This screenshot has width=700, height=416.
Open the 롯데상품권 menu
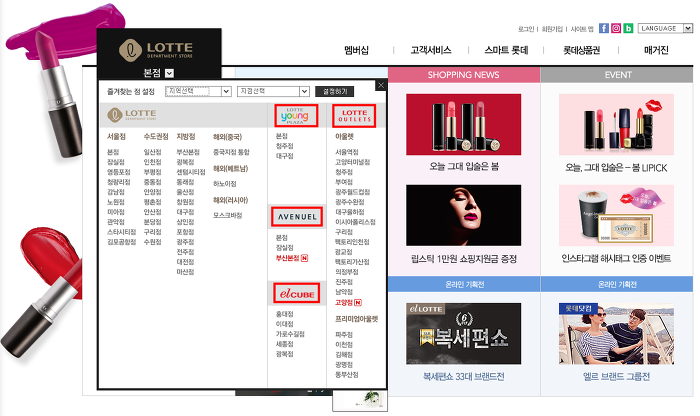[x=581, y=50]
